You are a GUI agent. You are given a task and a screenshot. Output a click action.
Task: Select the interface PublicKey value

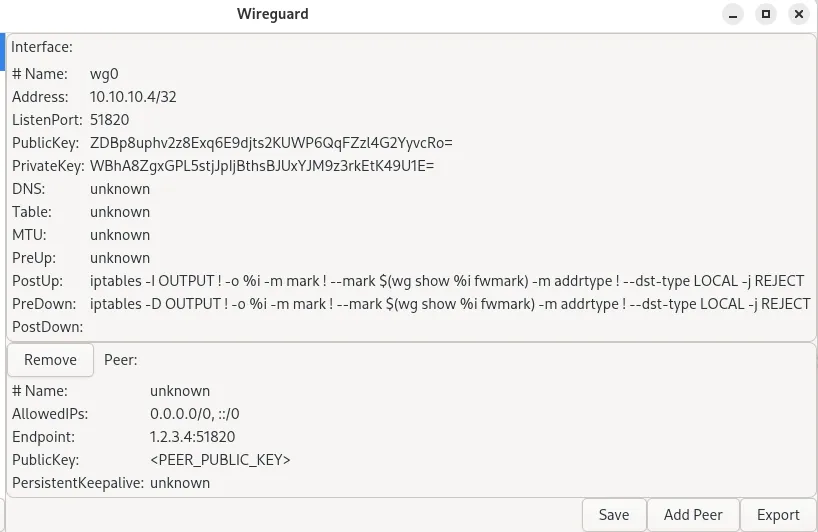coord(271,143)
